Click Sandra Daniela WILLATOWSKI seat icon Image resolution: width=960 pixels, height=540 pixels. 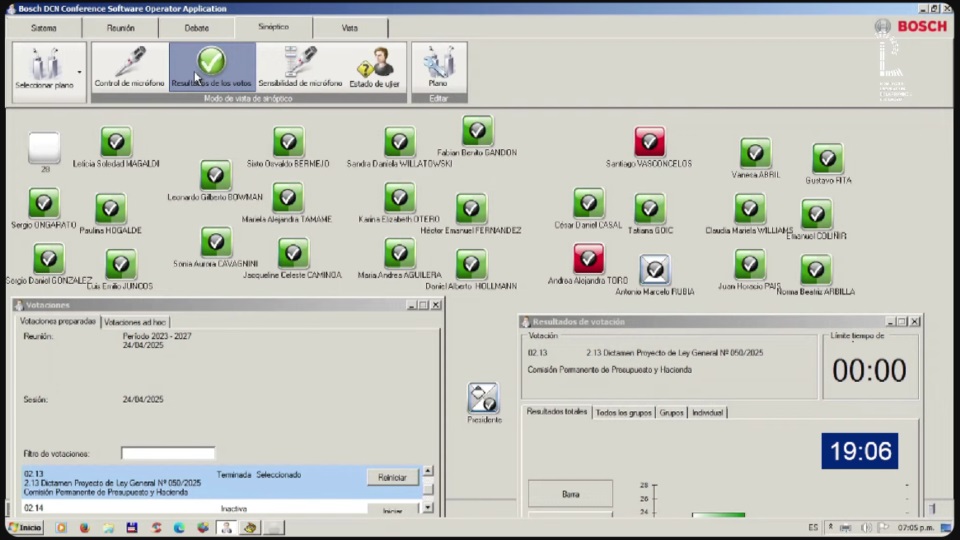point(399,143)
